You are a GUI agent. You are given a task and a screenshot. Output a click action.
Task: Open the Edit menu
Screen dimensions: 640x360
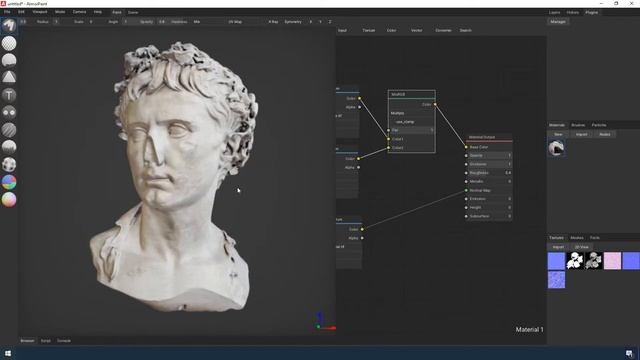(x=21, y=12)
